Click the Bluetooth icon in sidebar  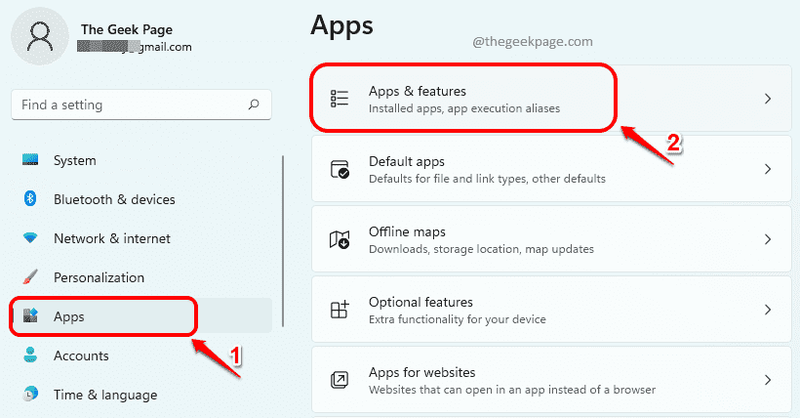(x=30, y=198)
